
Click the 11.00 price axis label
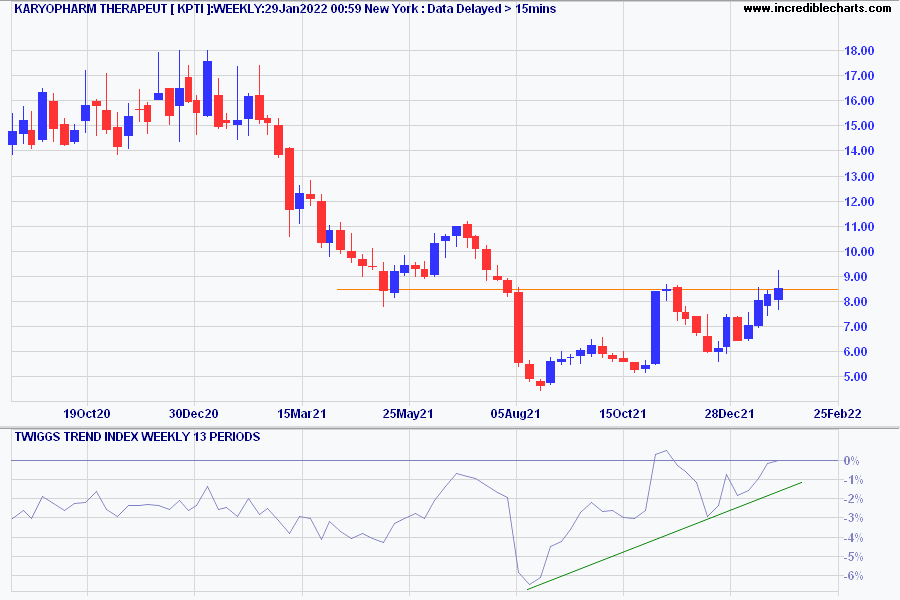[x=859, y=227]
